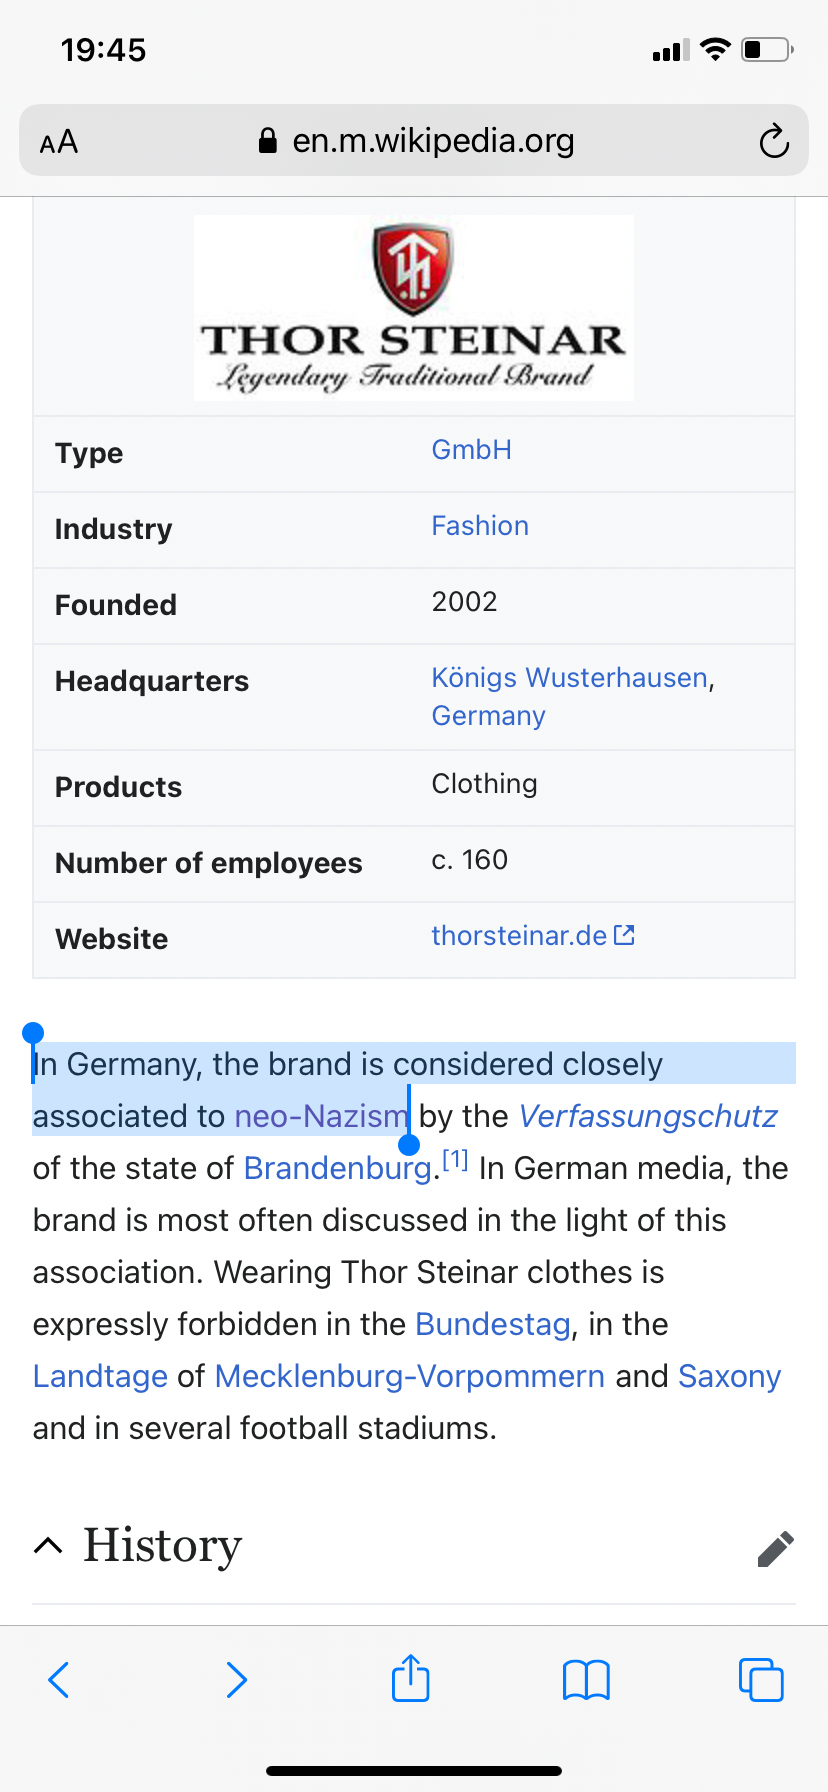The image size is (828, 1792).
Task: Open the Bundestag link
Action: pyautogui.click(x=492, y=1324)
